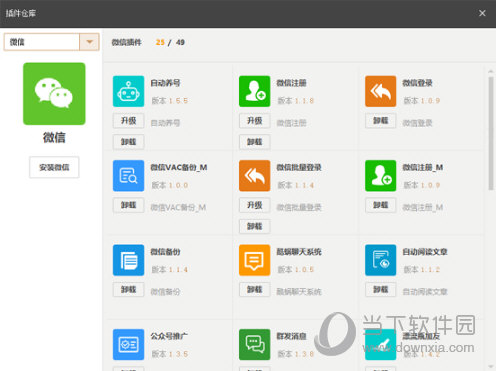Click the 微信注册 plugin title
The width and height of the screenshot is (496, 371).
tap(291, 83)
